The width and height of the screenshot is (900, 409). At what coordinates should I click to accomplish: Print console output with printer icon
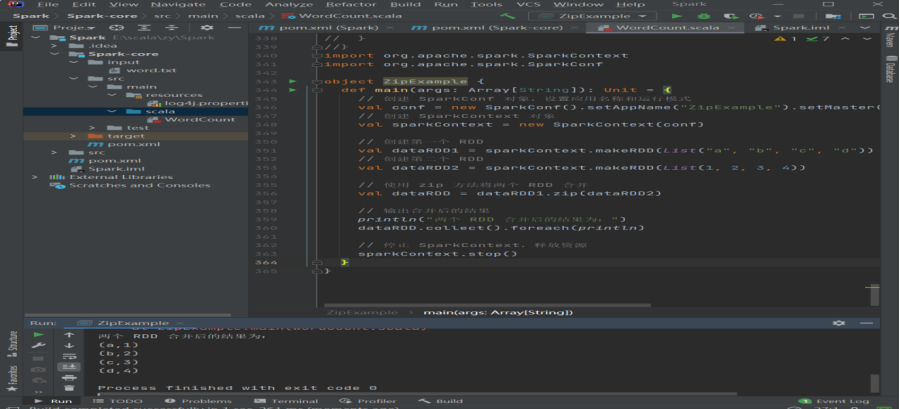(69, 378)
